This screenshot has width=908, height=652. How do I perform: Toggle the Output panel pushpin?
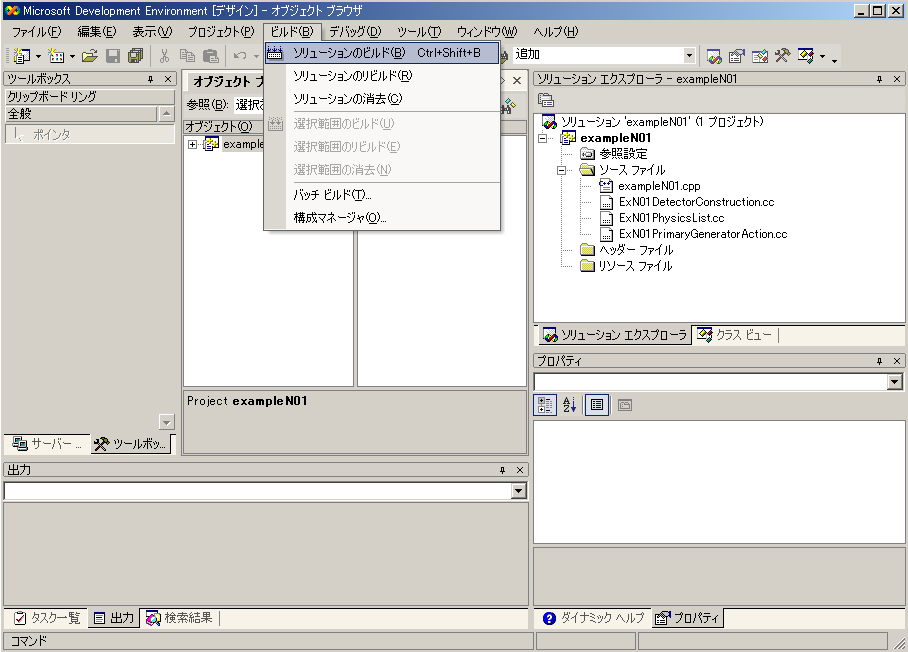[x=503, y=470]
